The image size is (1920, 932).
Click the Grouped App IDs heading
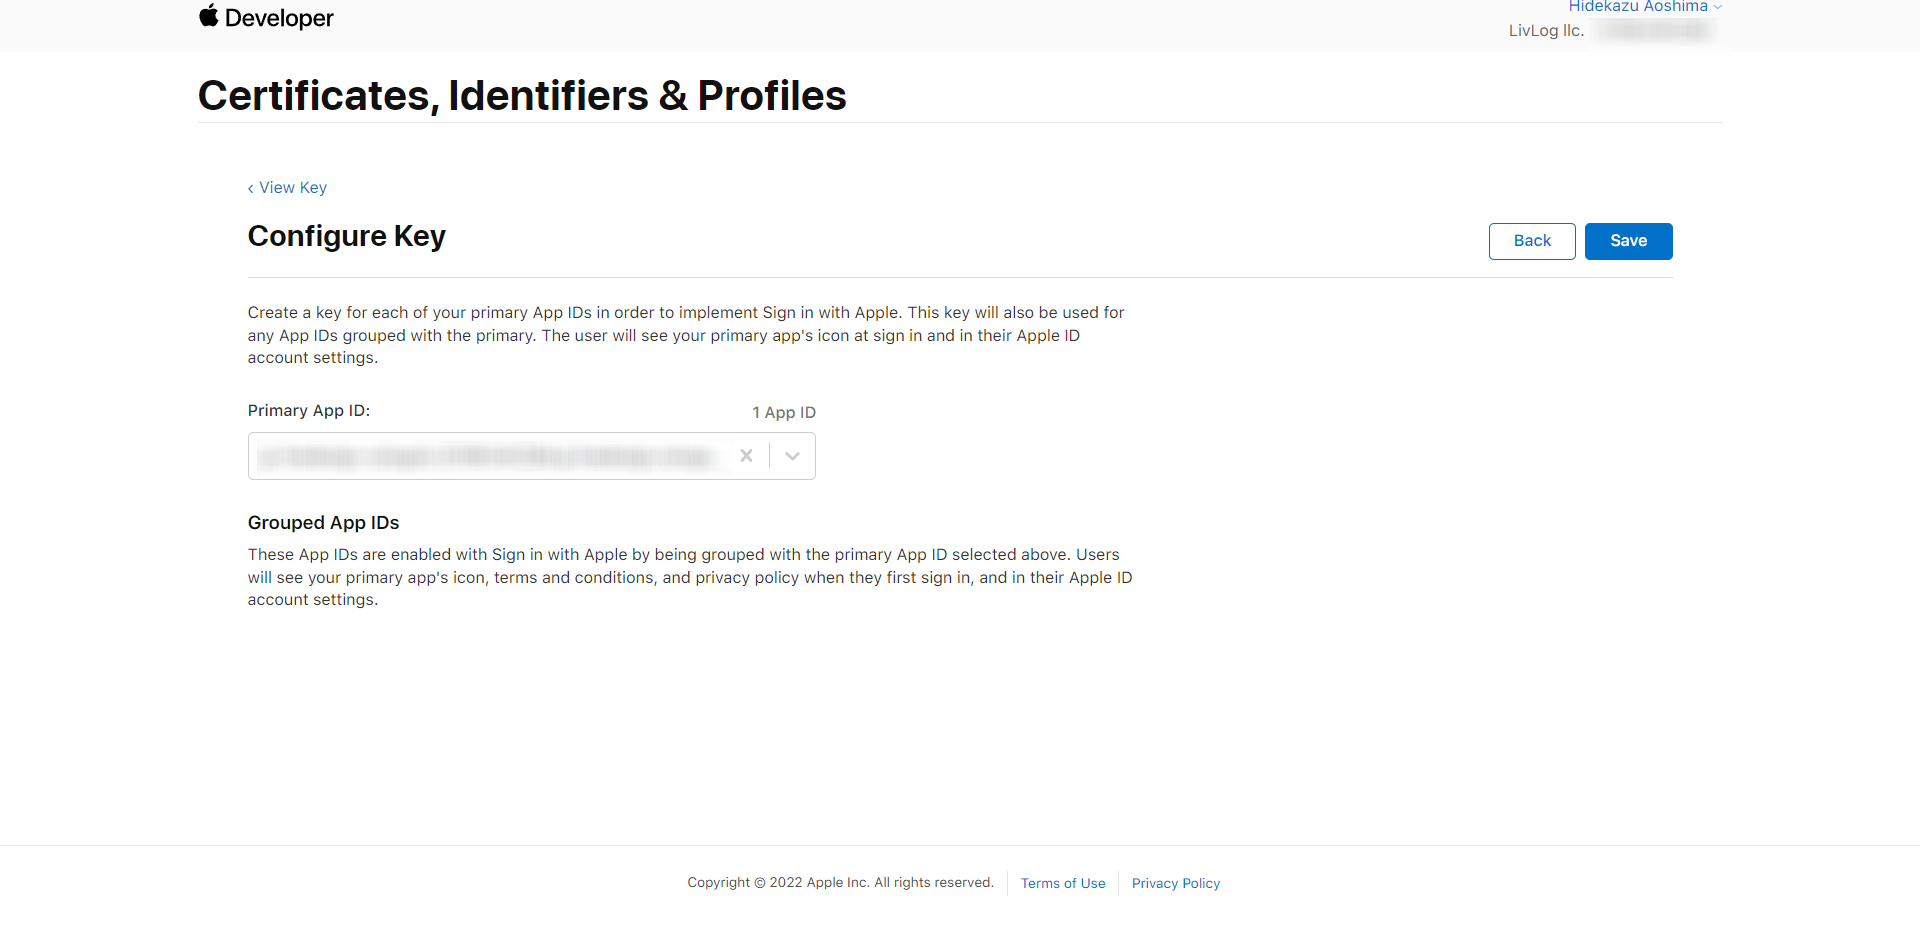pos(323,523)
